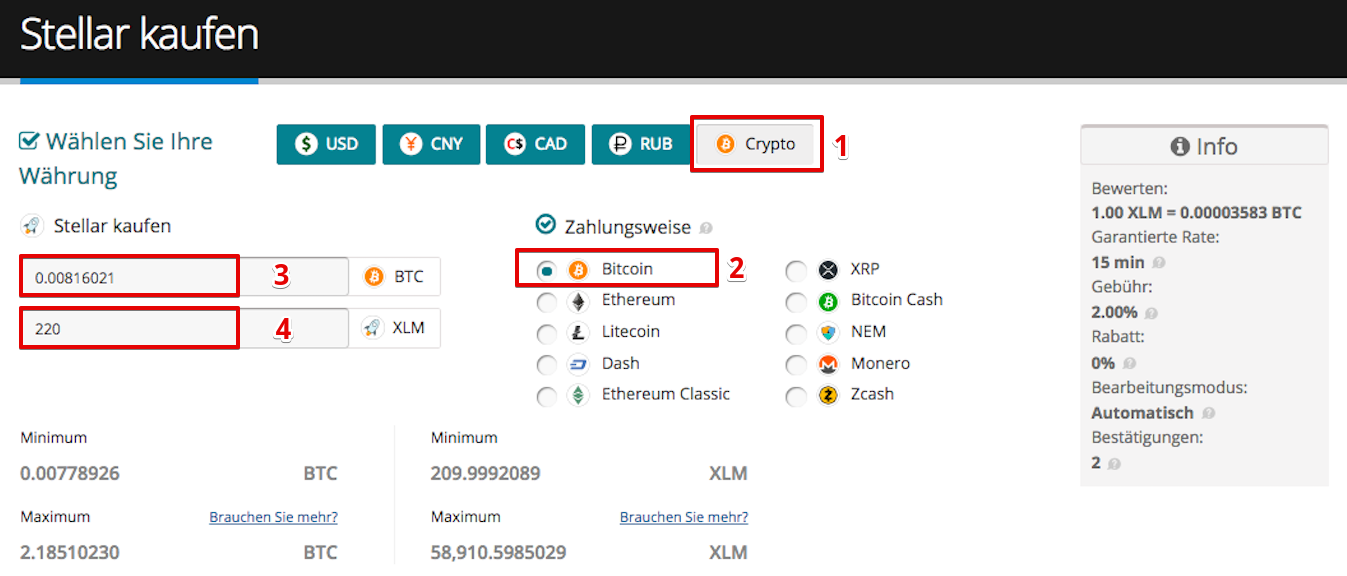Select the Ethereum payment radio button
The height and width of the screenshot is (576, 1347).
tap(547, 303)
